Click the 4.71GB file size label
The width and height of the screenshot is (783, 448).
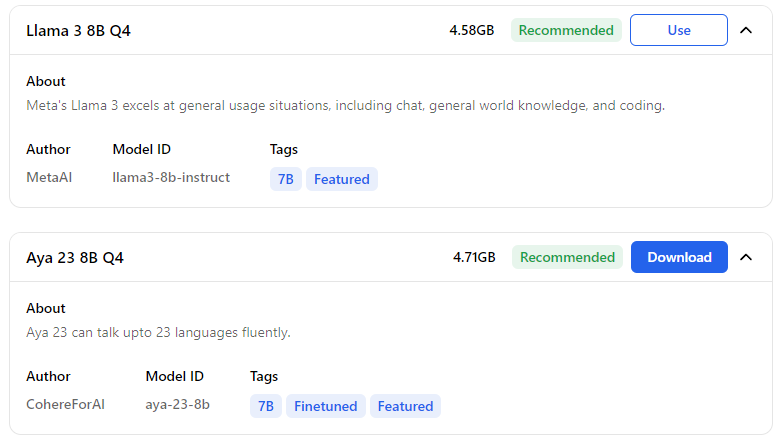[x=474, y=258]
